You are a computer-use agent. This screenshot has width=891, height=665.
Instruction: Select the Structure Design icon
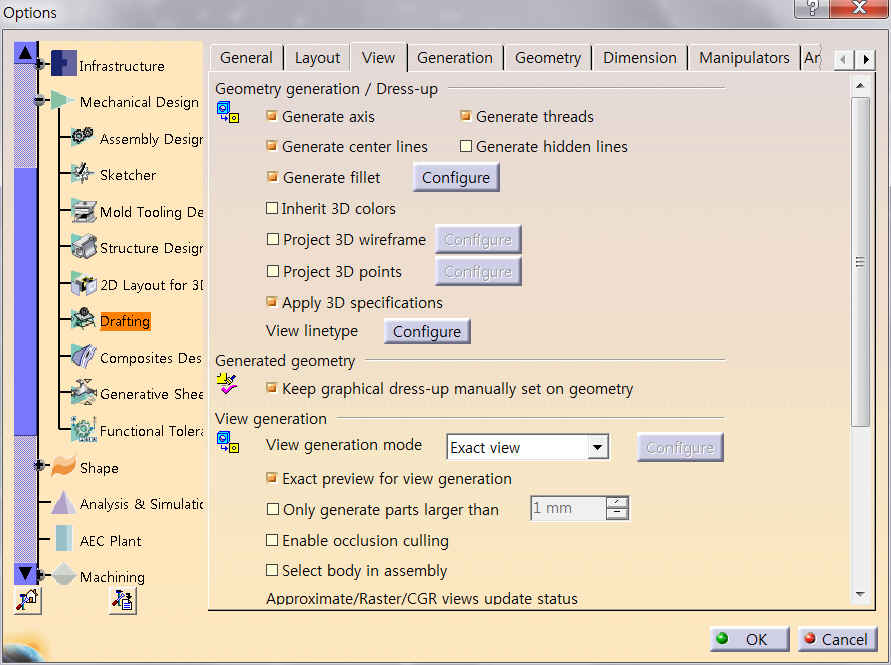point(83,248)
